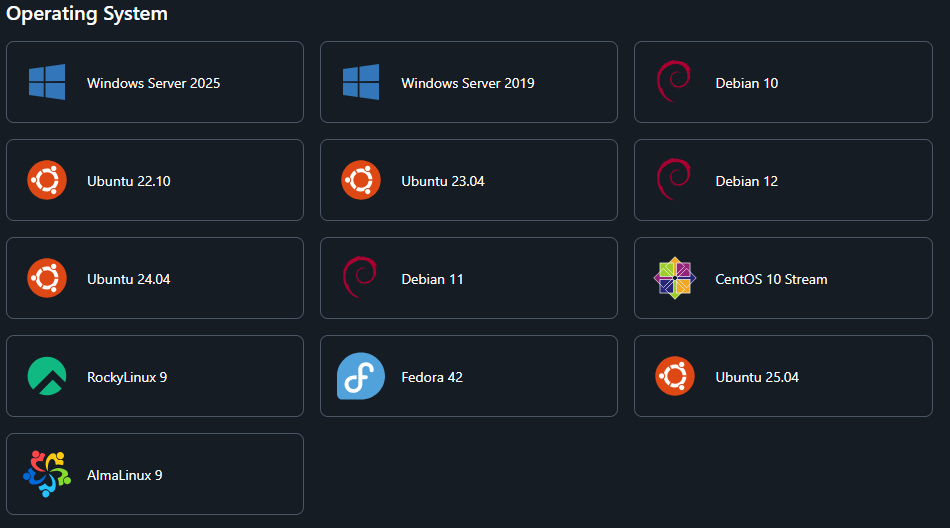The image size is (950, 528).
Task: Select the Windows Server 2025 label
Action: [153, 83]
